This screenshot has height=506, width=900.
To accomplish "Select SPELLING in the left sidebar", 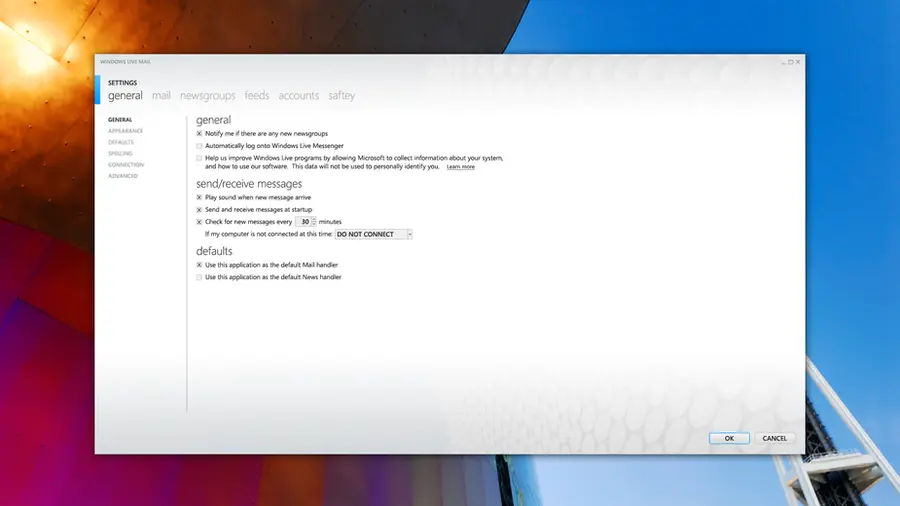I will point(120,153).
